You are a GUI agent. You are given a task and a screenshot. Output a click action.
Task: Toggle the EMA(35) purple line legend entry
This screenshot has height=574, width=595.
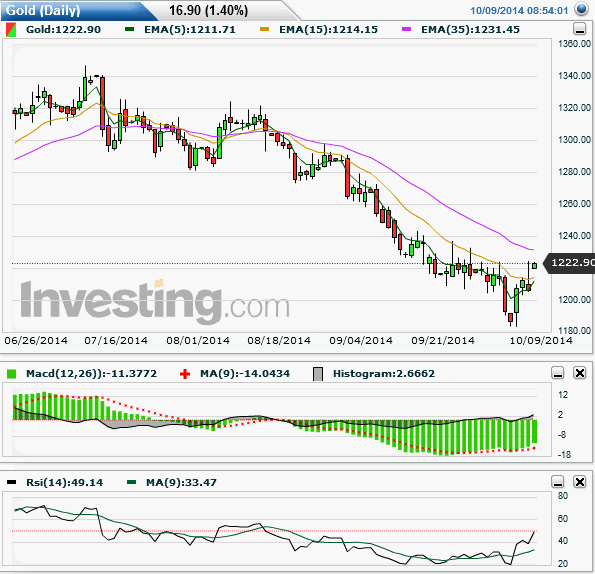tap(461, 30)
